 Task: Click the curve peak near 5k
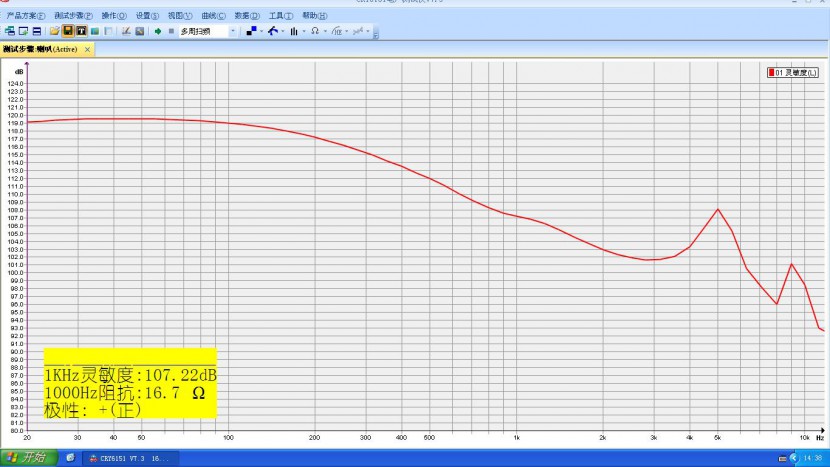click(718, 209)
